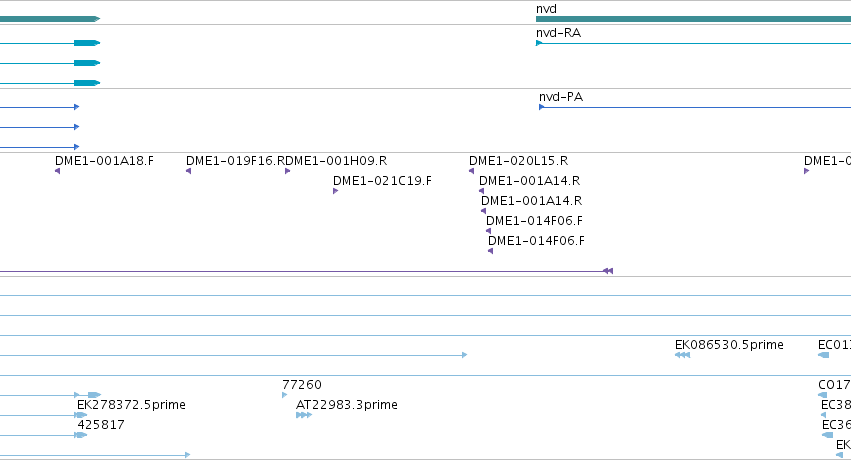Open the AT22983.3prime EST label

tap(347, 405)
